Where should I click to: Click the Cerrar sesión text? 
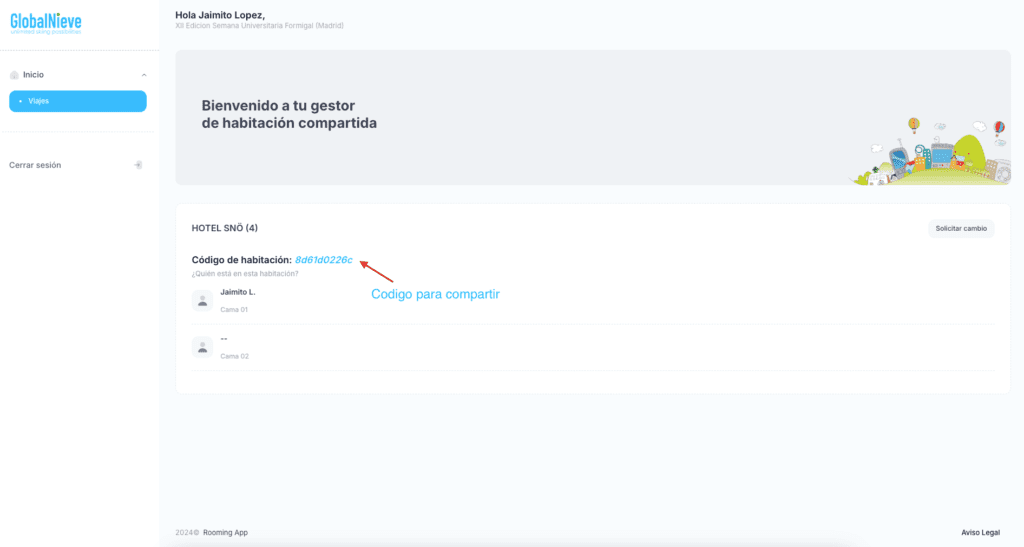click(x=35, y=165)
